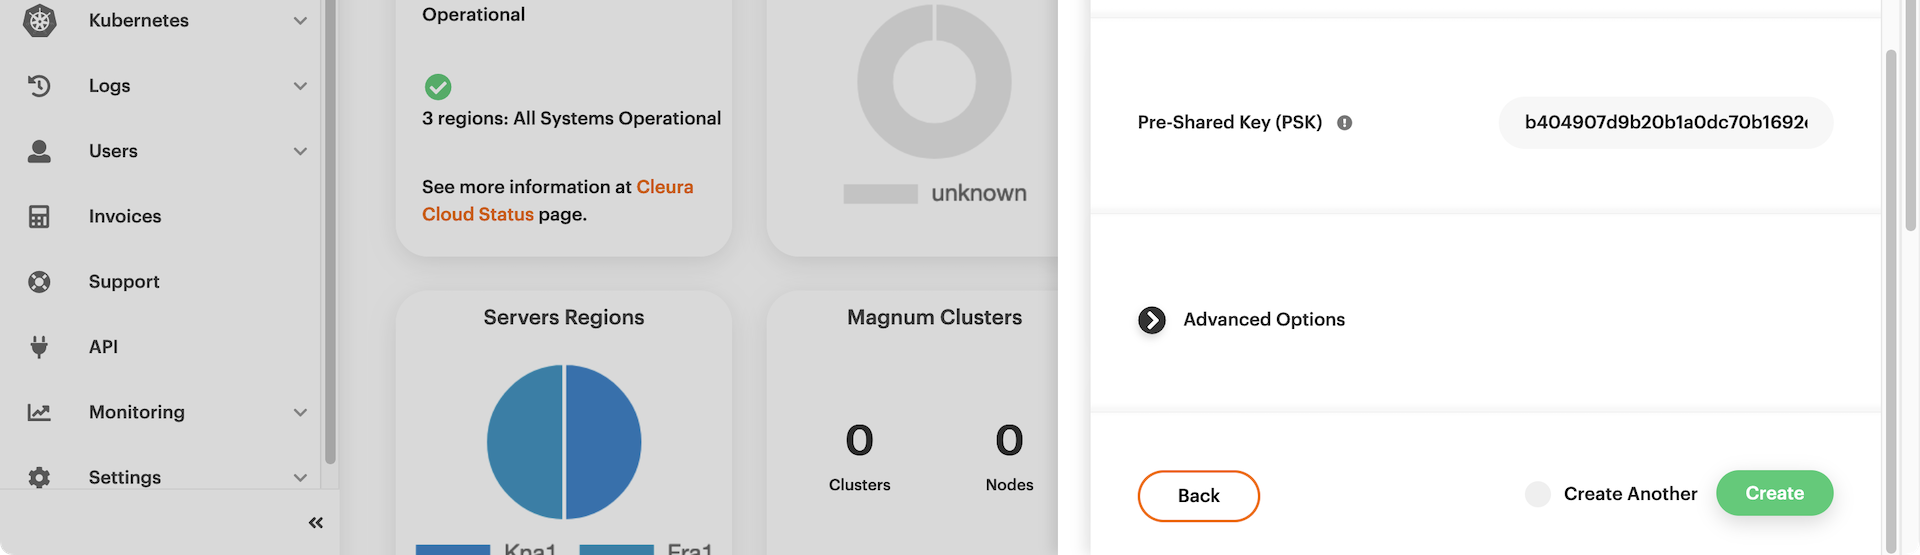Expand the Kubernetes menu chevron
This screenshot has height=555, width=1920.
click(x=300, y=21)
